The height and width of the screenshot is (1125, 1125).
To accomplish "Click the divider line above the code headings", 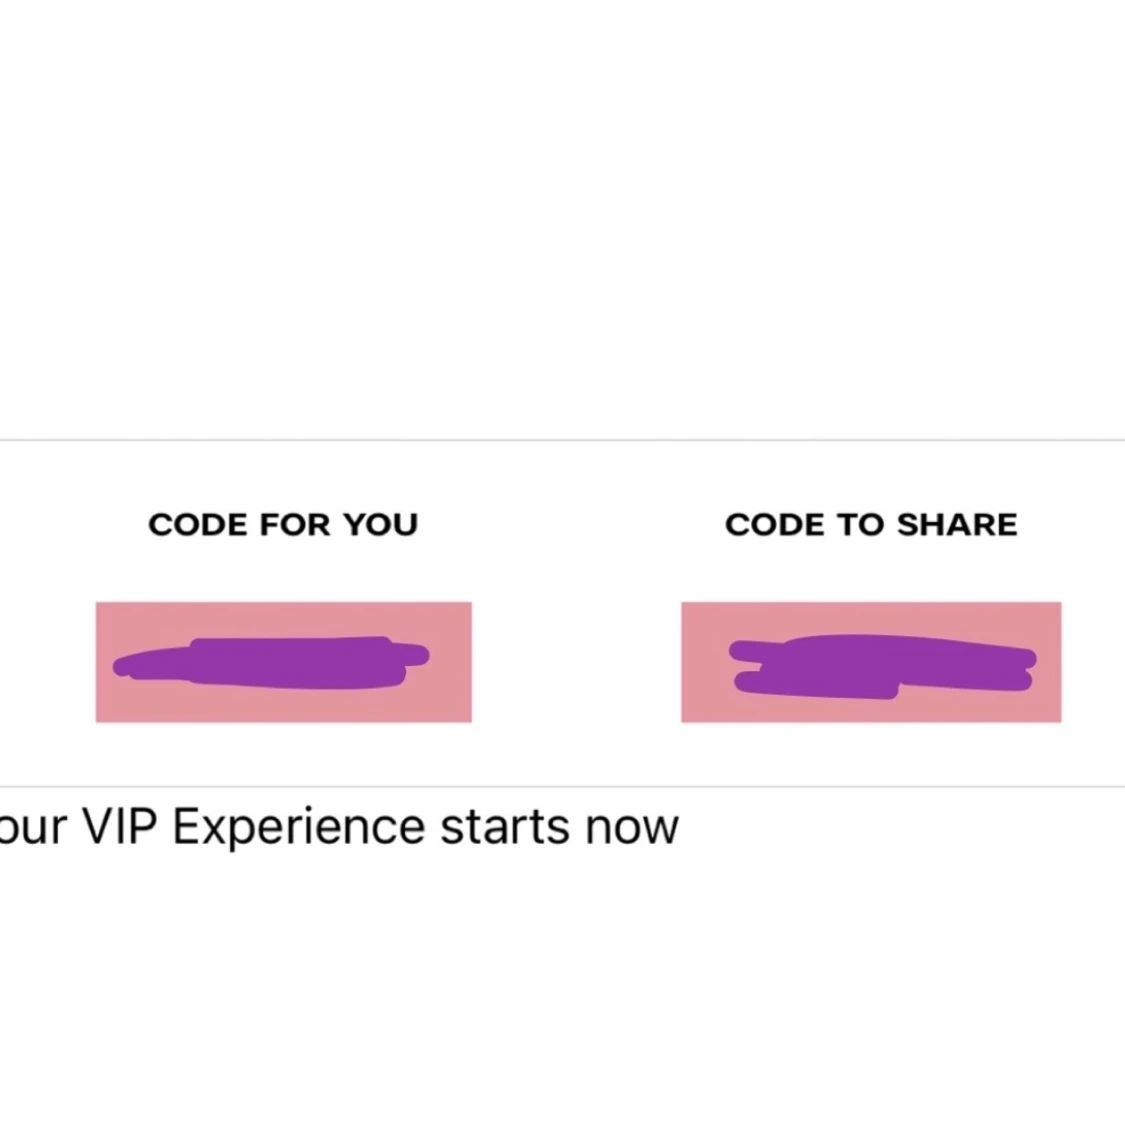I will tap(562, 440).
